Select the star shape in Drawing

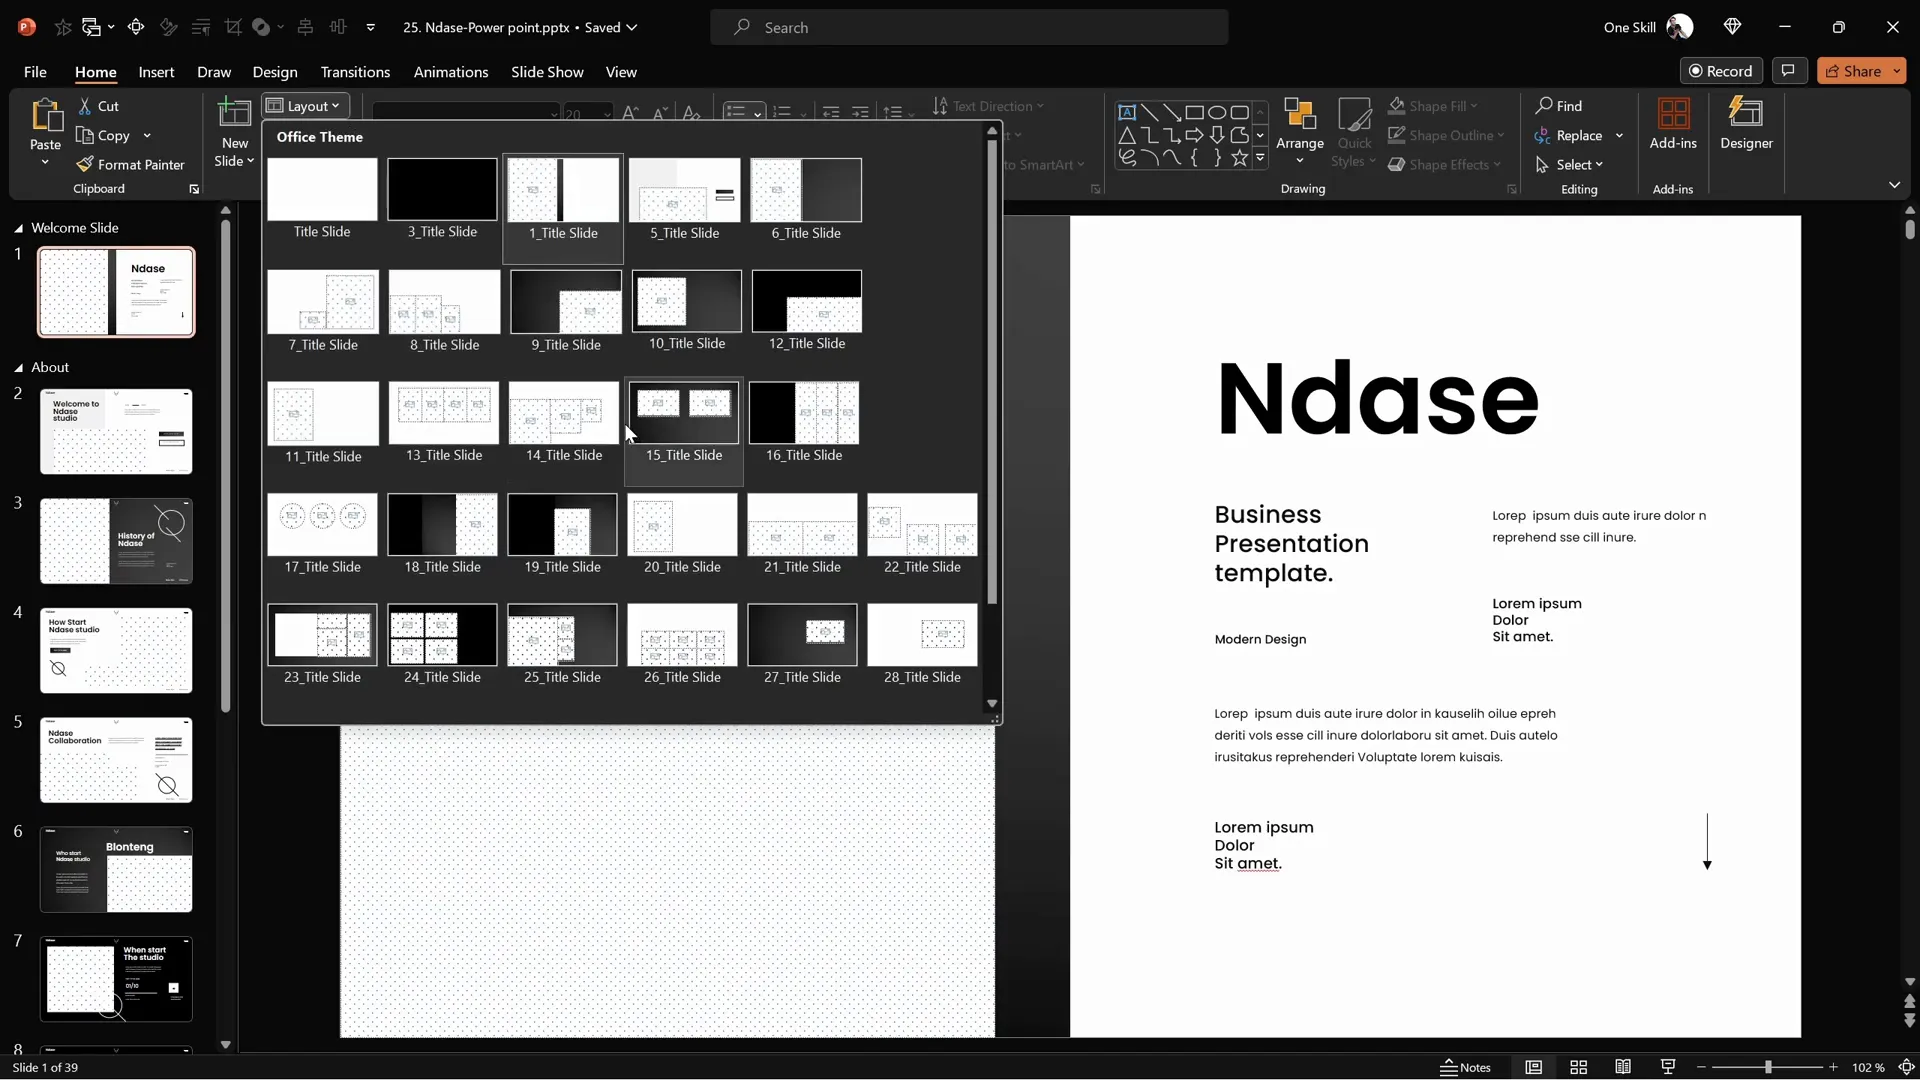pos(1240,158)
